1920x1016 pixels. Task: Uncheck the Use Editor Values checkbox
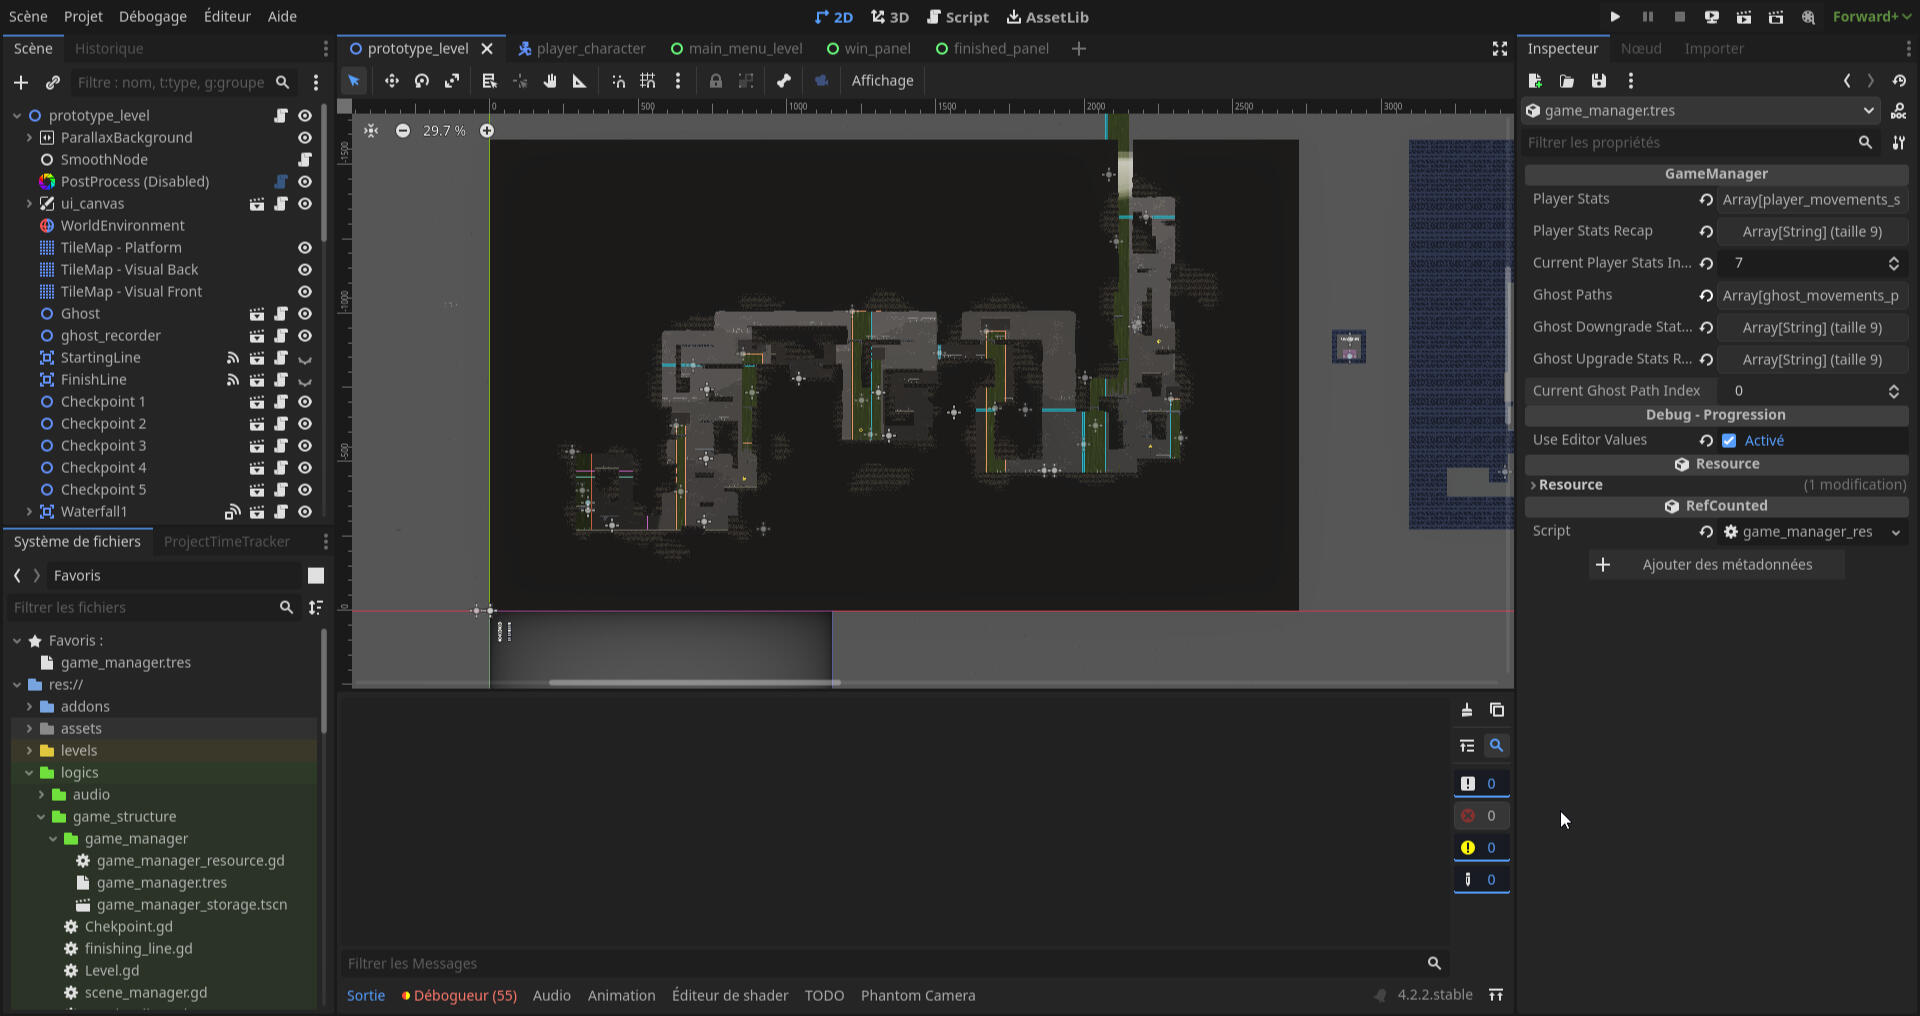click(1729, 441)
